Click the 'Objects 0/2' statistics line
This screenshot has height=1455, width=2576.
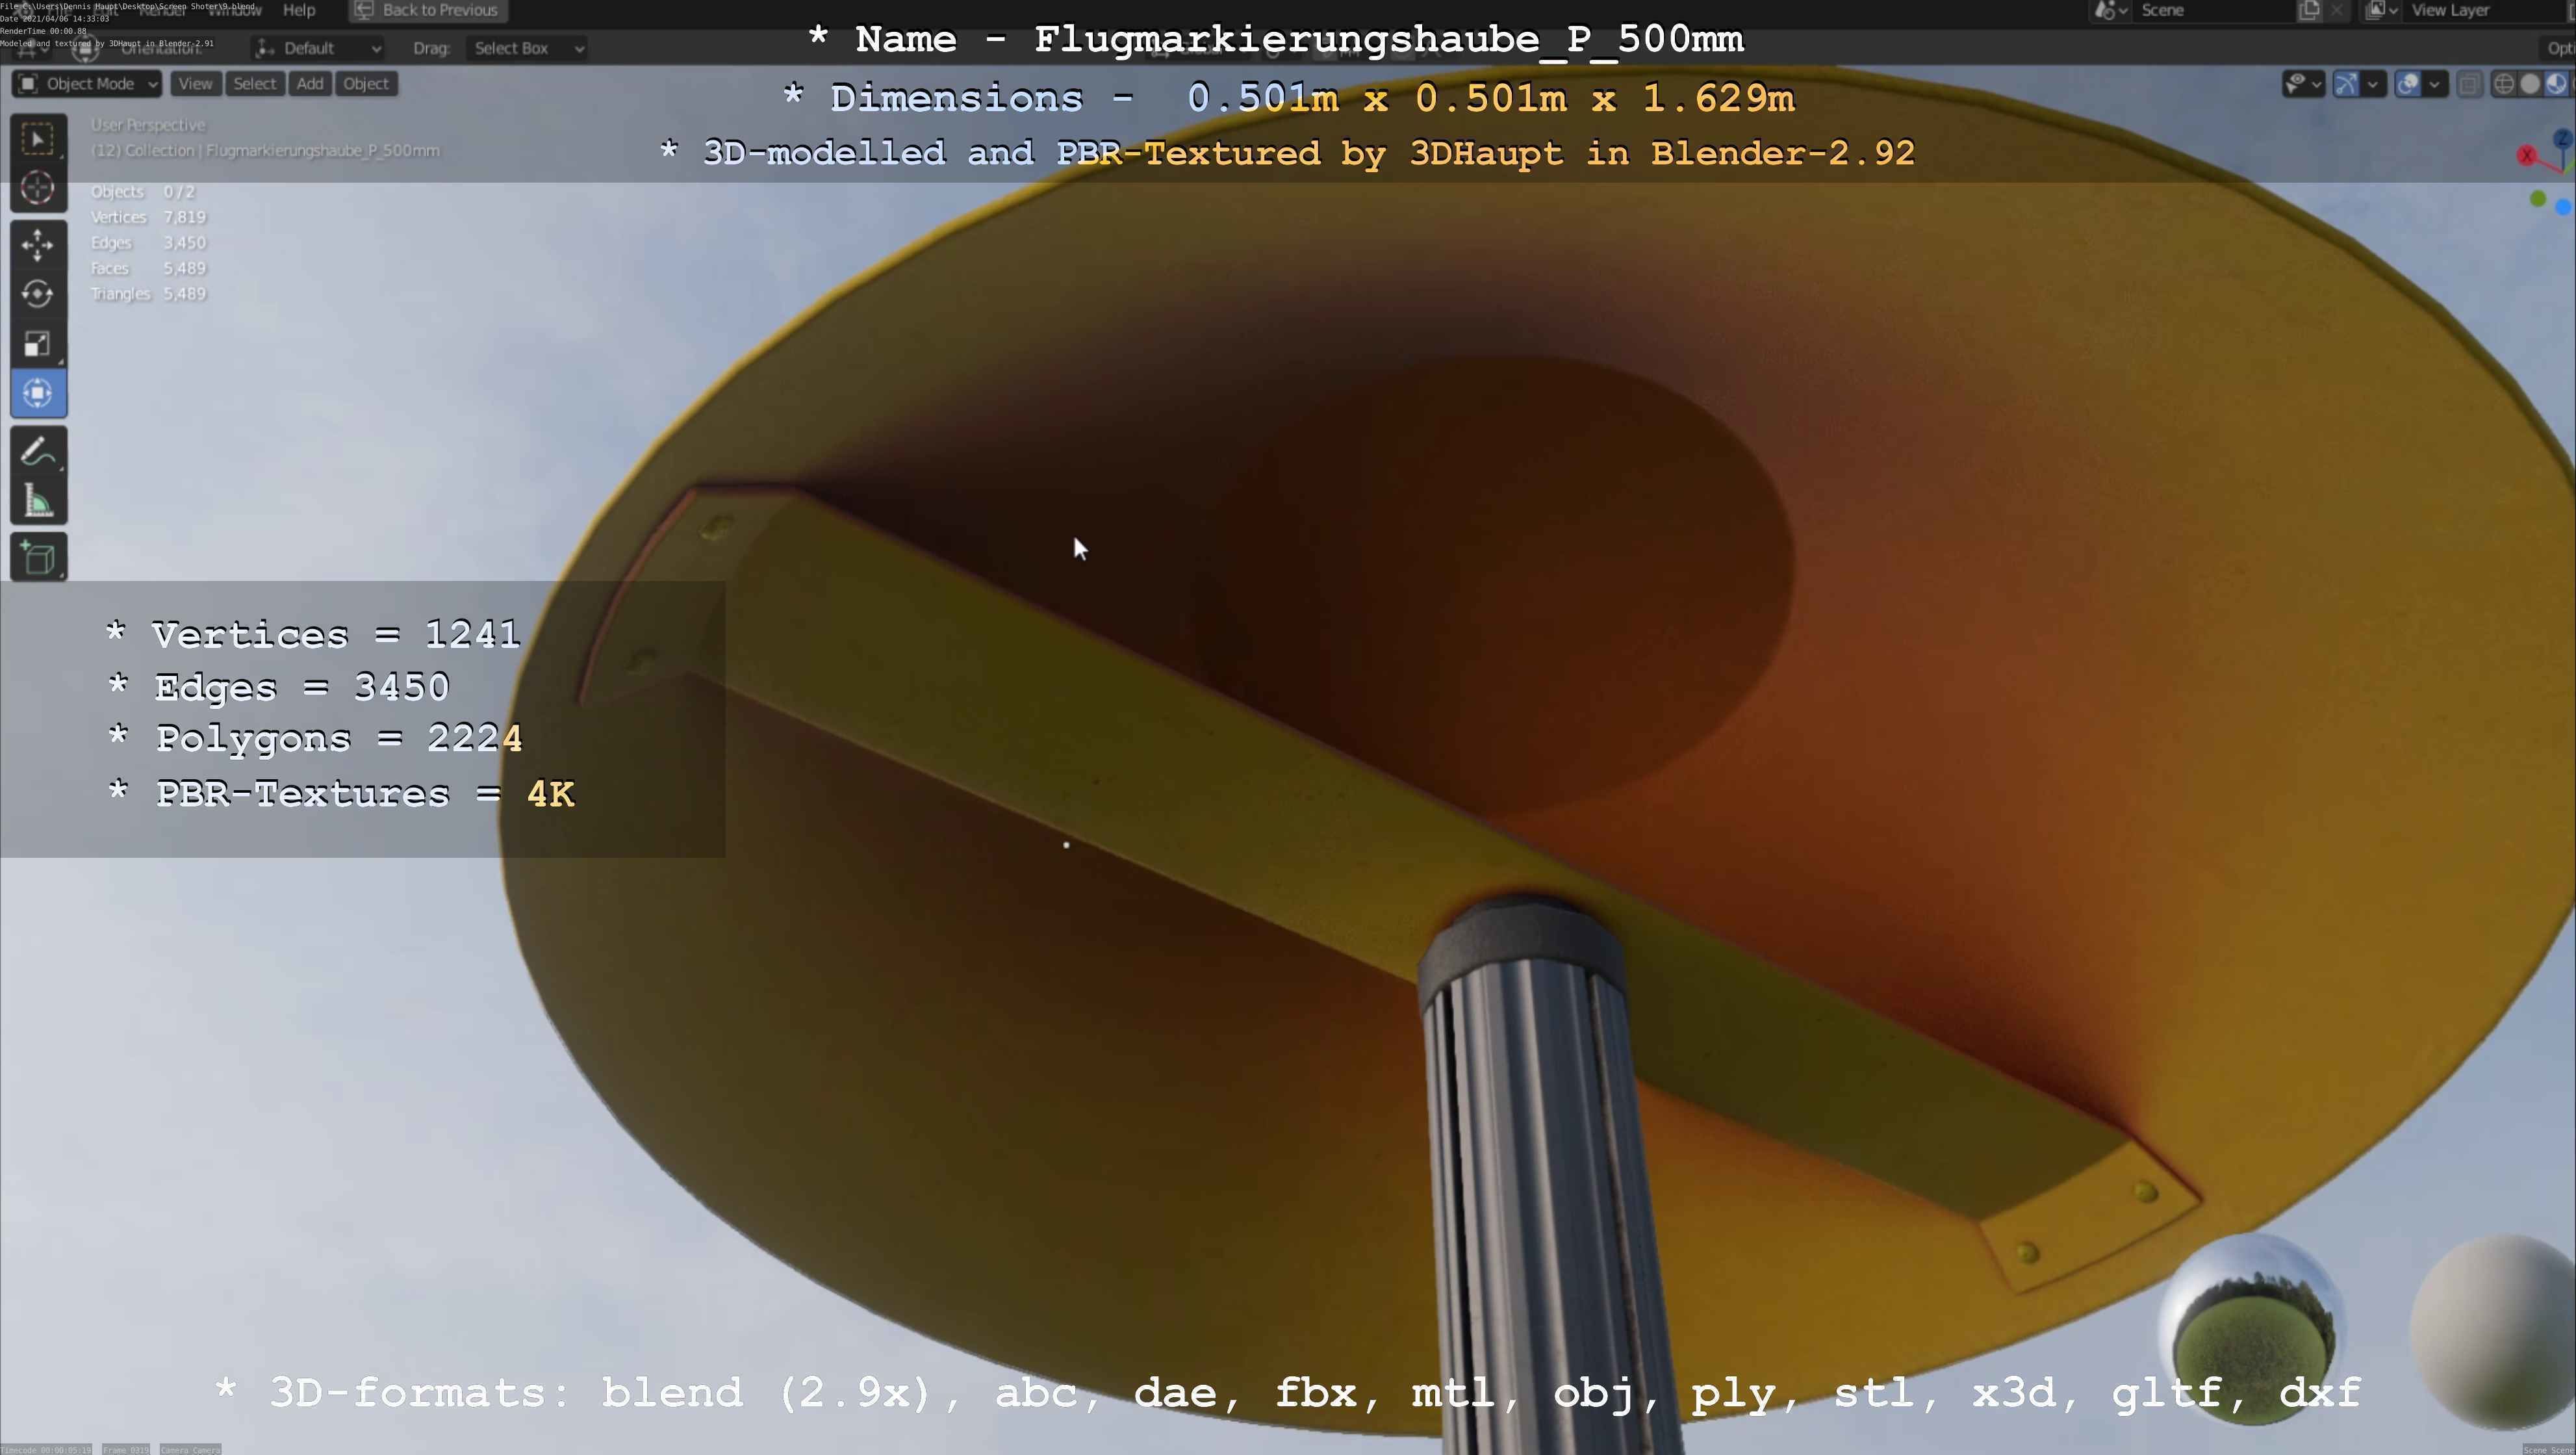pyautogui.click(x=142, y=192)
